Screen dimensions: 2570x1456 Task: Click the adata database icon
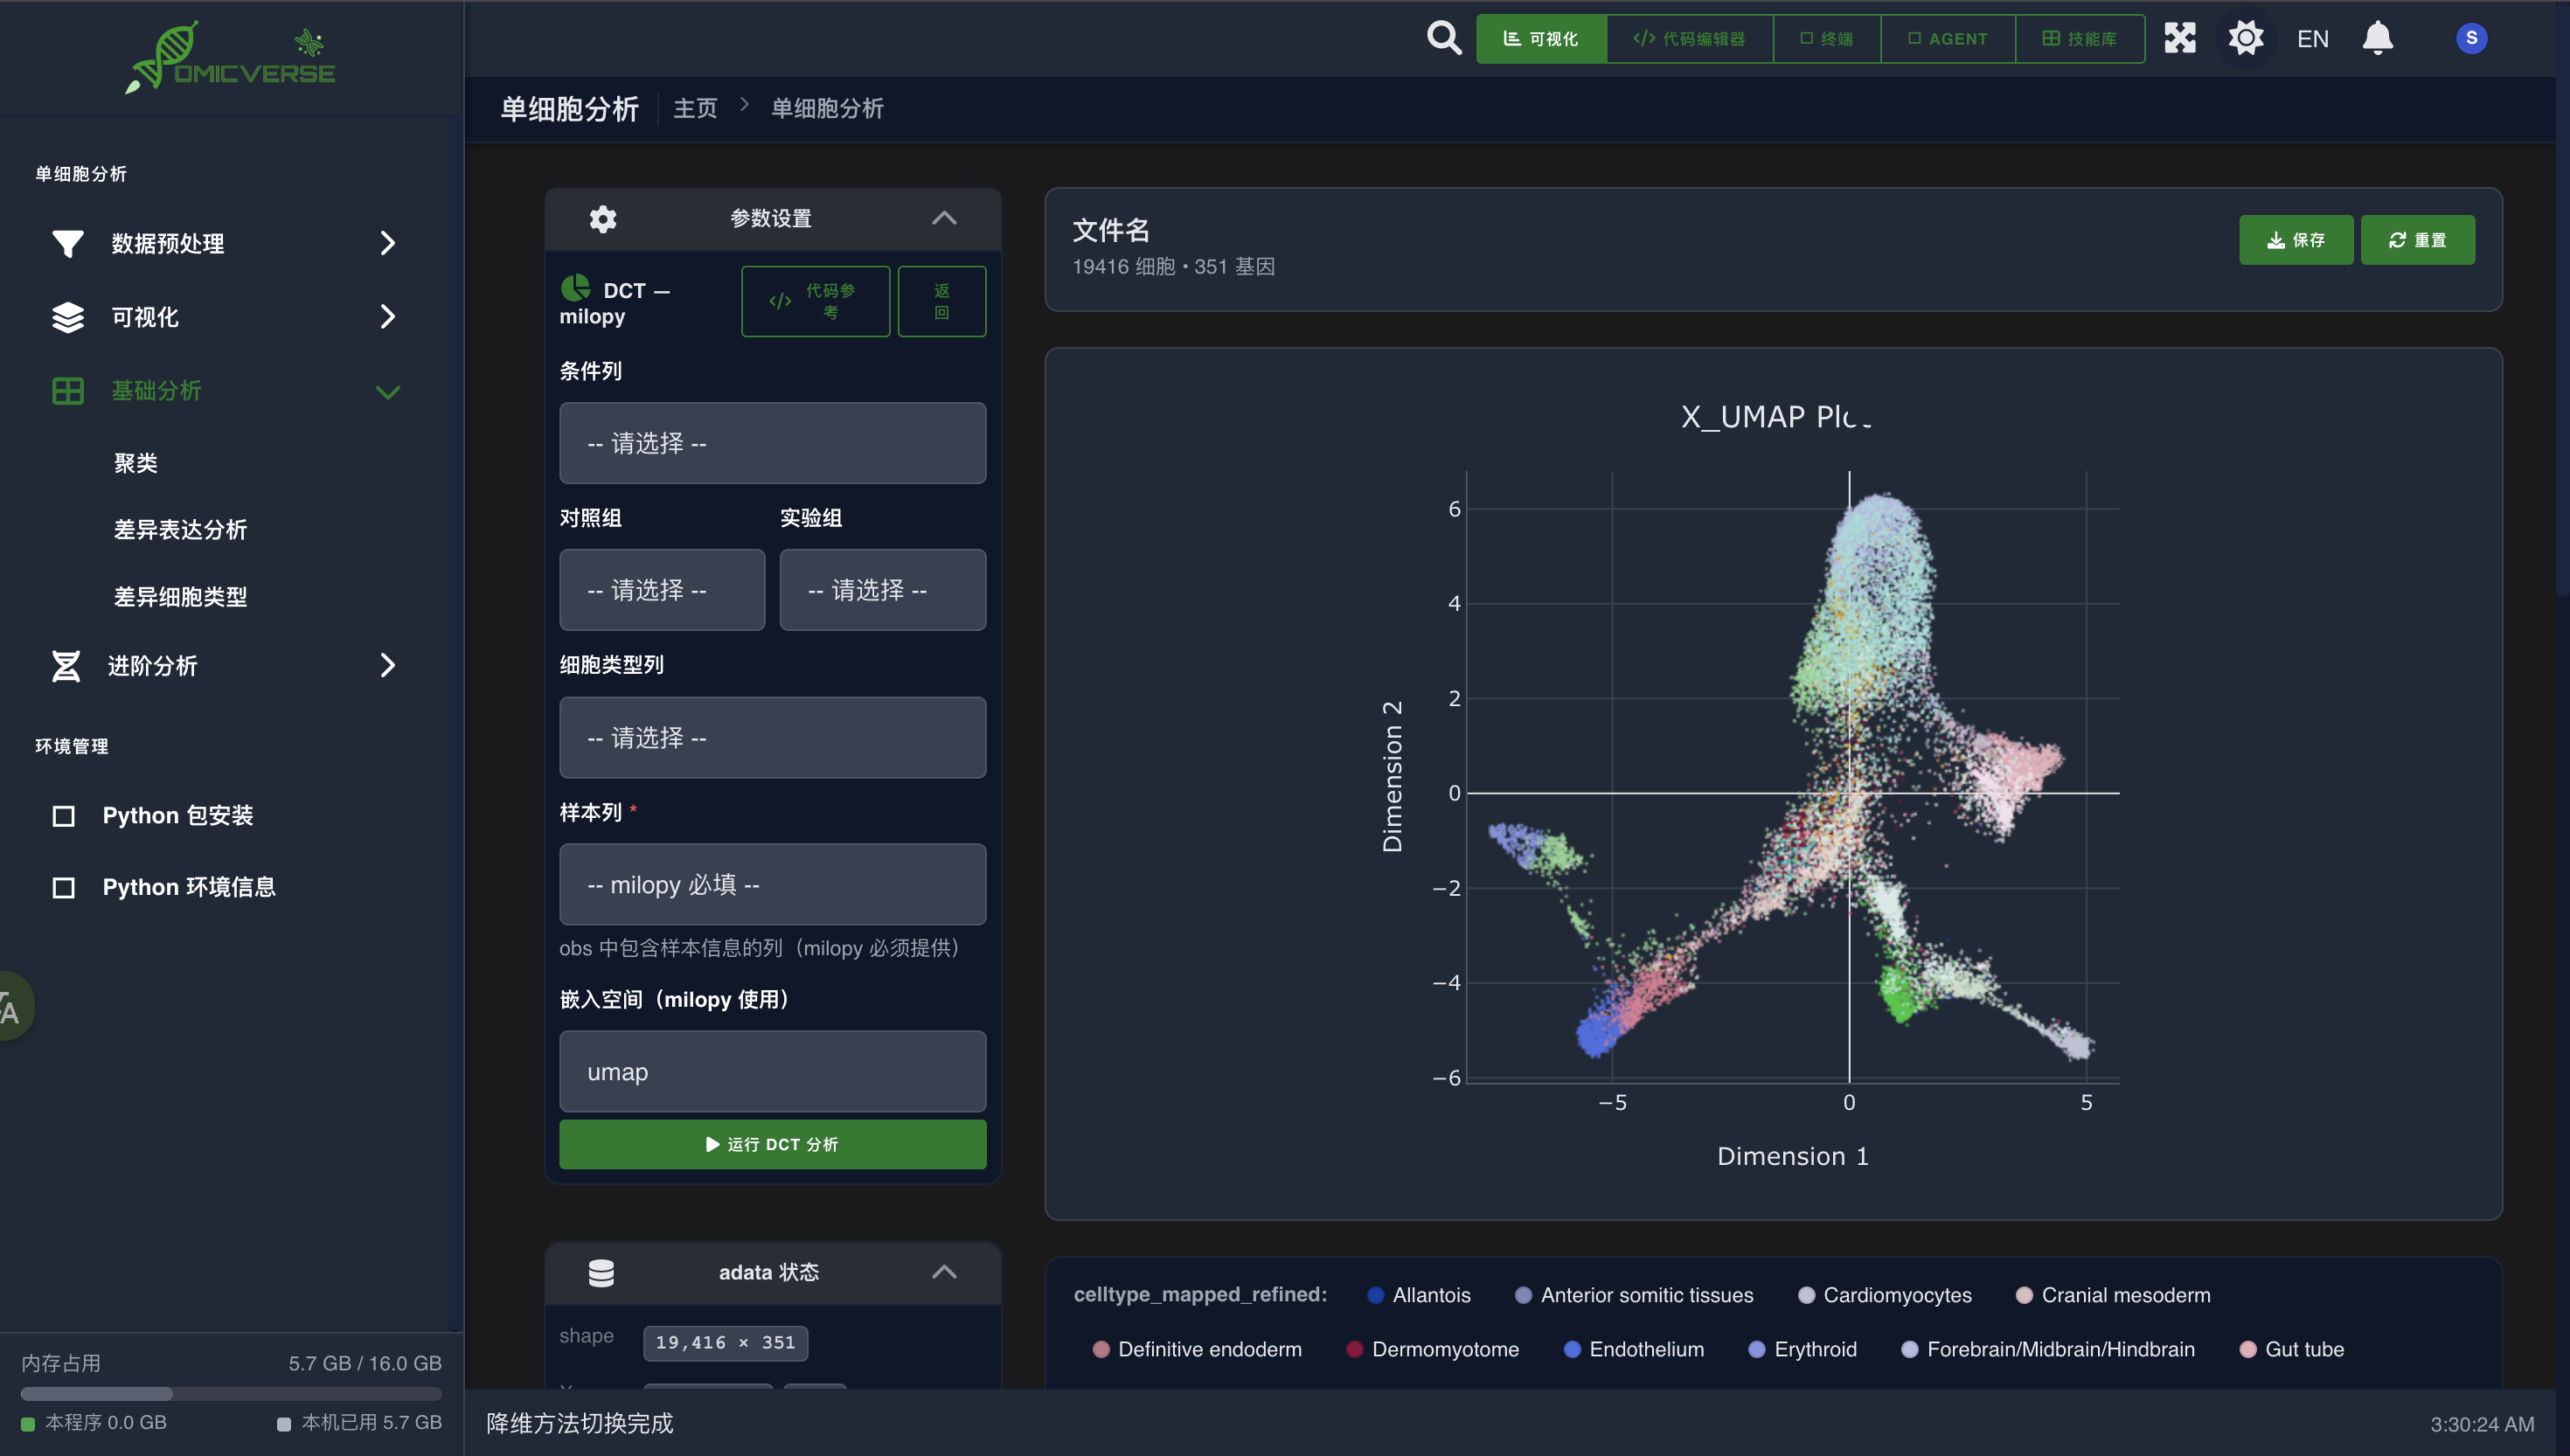(601, 1272)
